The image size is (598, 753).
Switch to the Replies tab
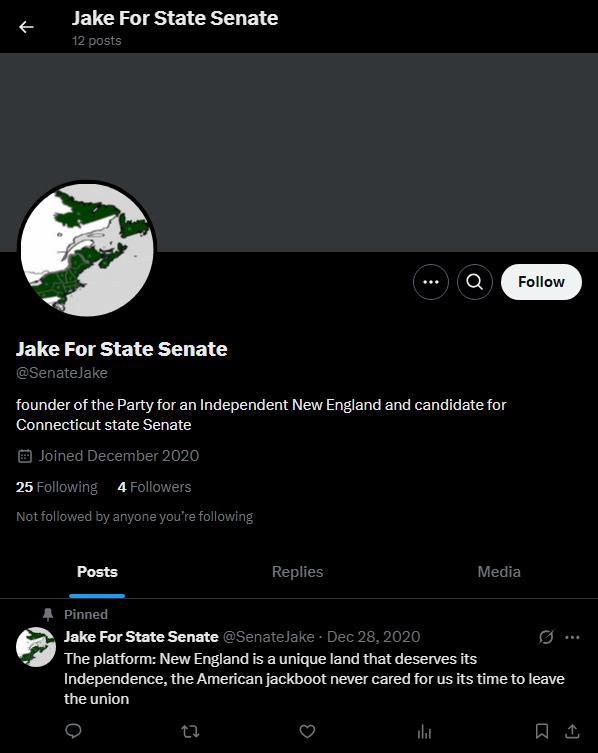(x=297, y=571)
